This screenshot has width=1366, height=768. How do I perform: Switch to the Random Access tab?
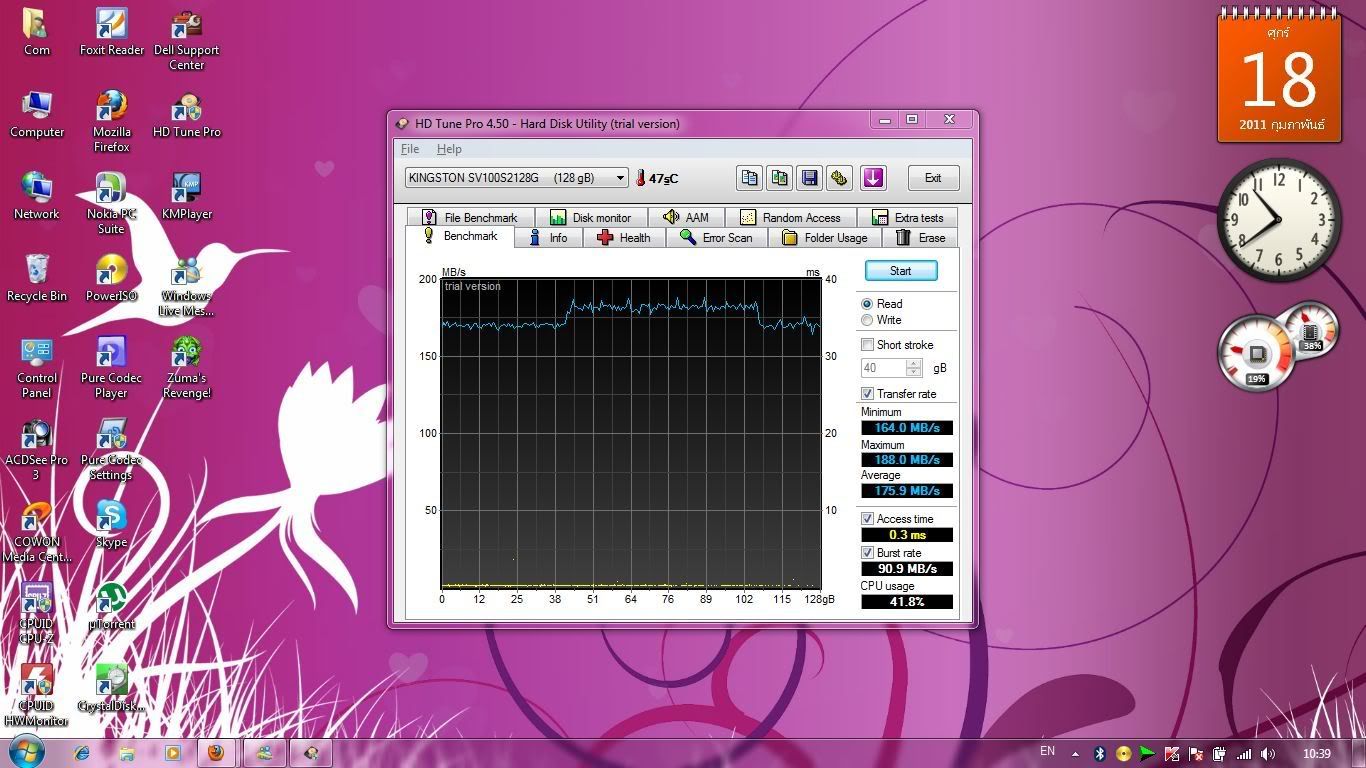tap(791, 217)
